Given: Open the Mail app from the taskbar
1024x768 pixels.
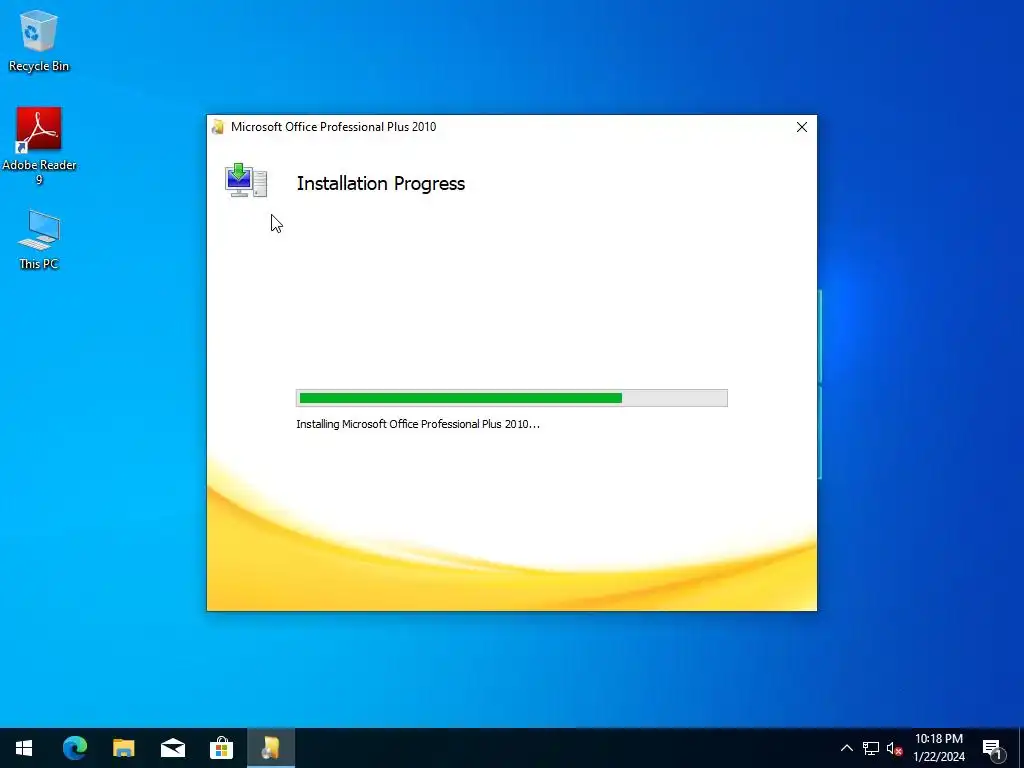Looking at the screenshot, I should pos(172,748).
